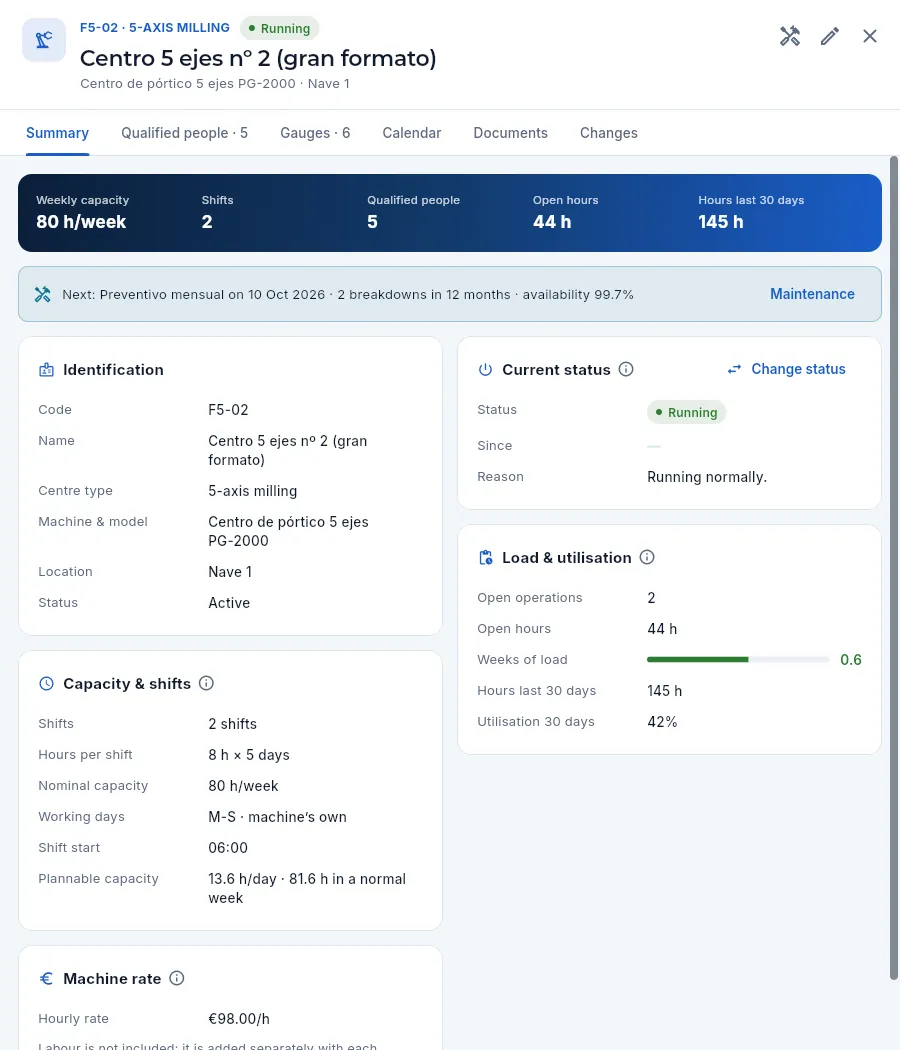
Task: Click the Running badge in header
Action: pos(279,28)
